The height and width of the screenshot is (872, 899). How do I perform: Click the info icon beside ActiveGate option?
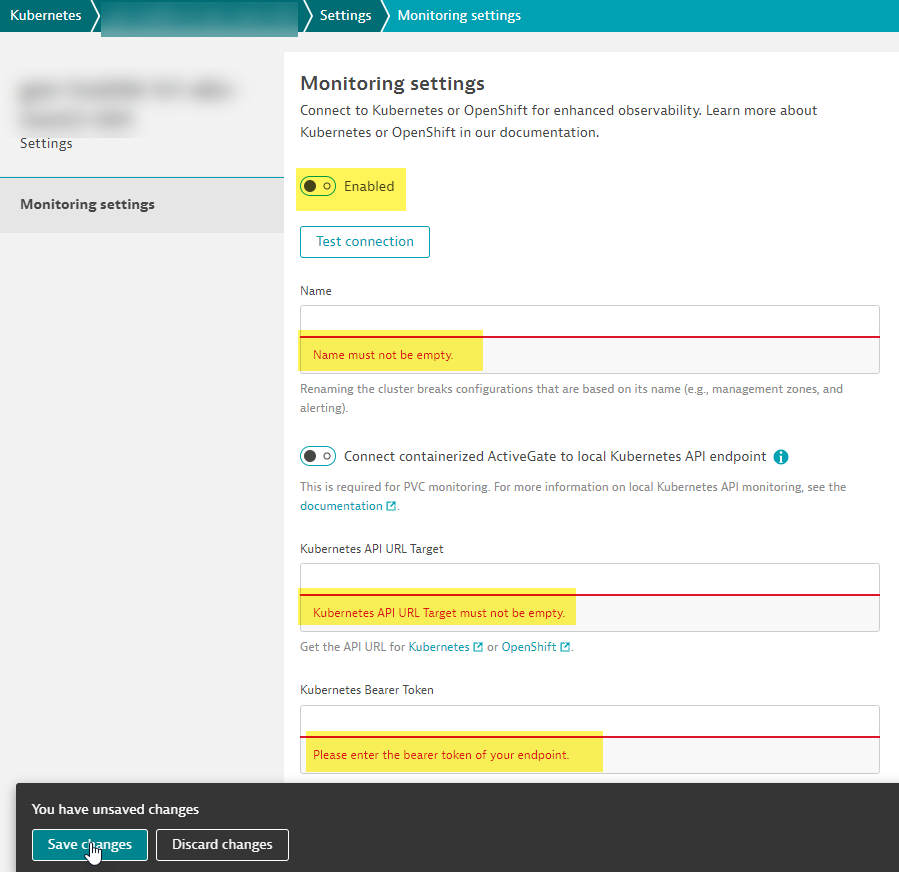point(781,457)
